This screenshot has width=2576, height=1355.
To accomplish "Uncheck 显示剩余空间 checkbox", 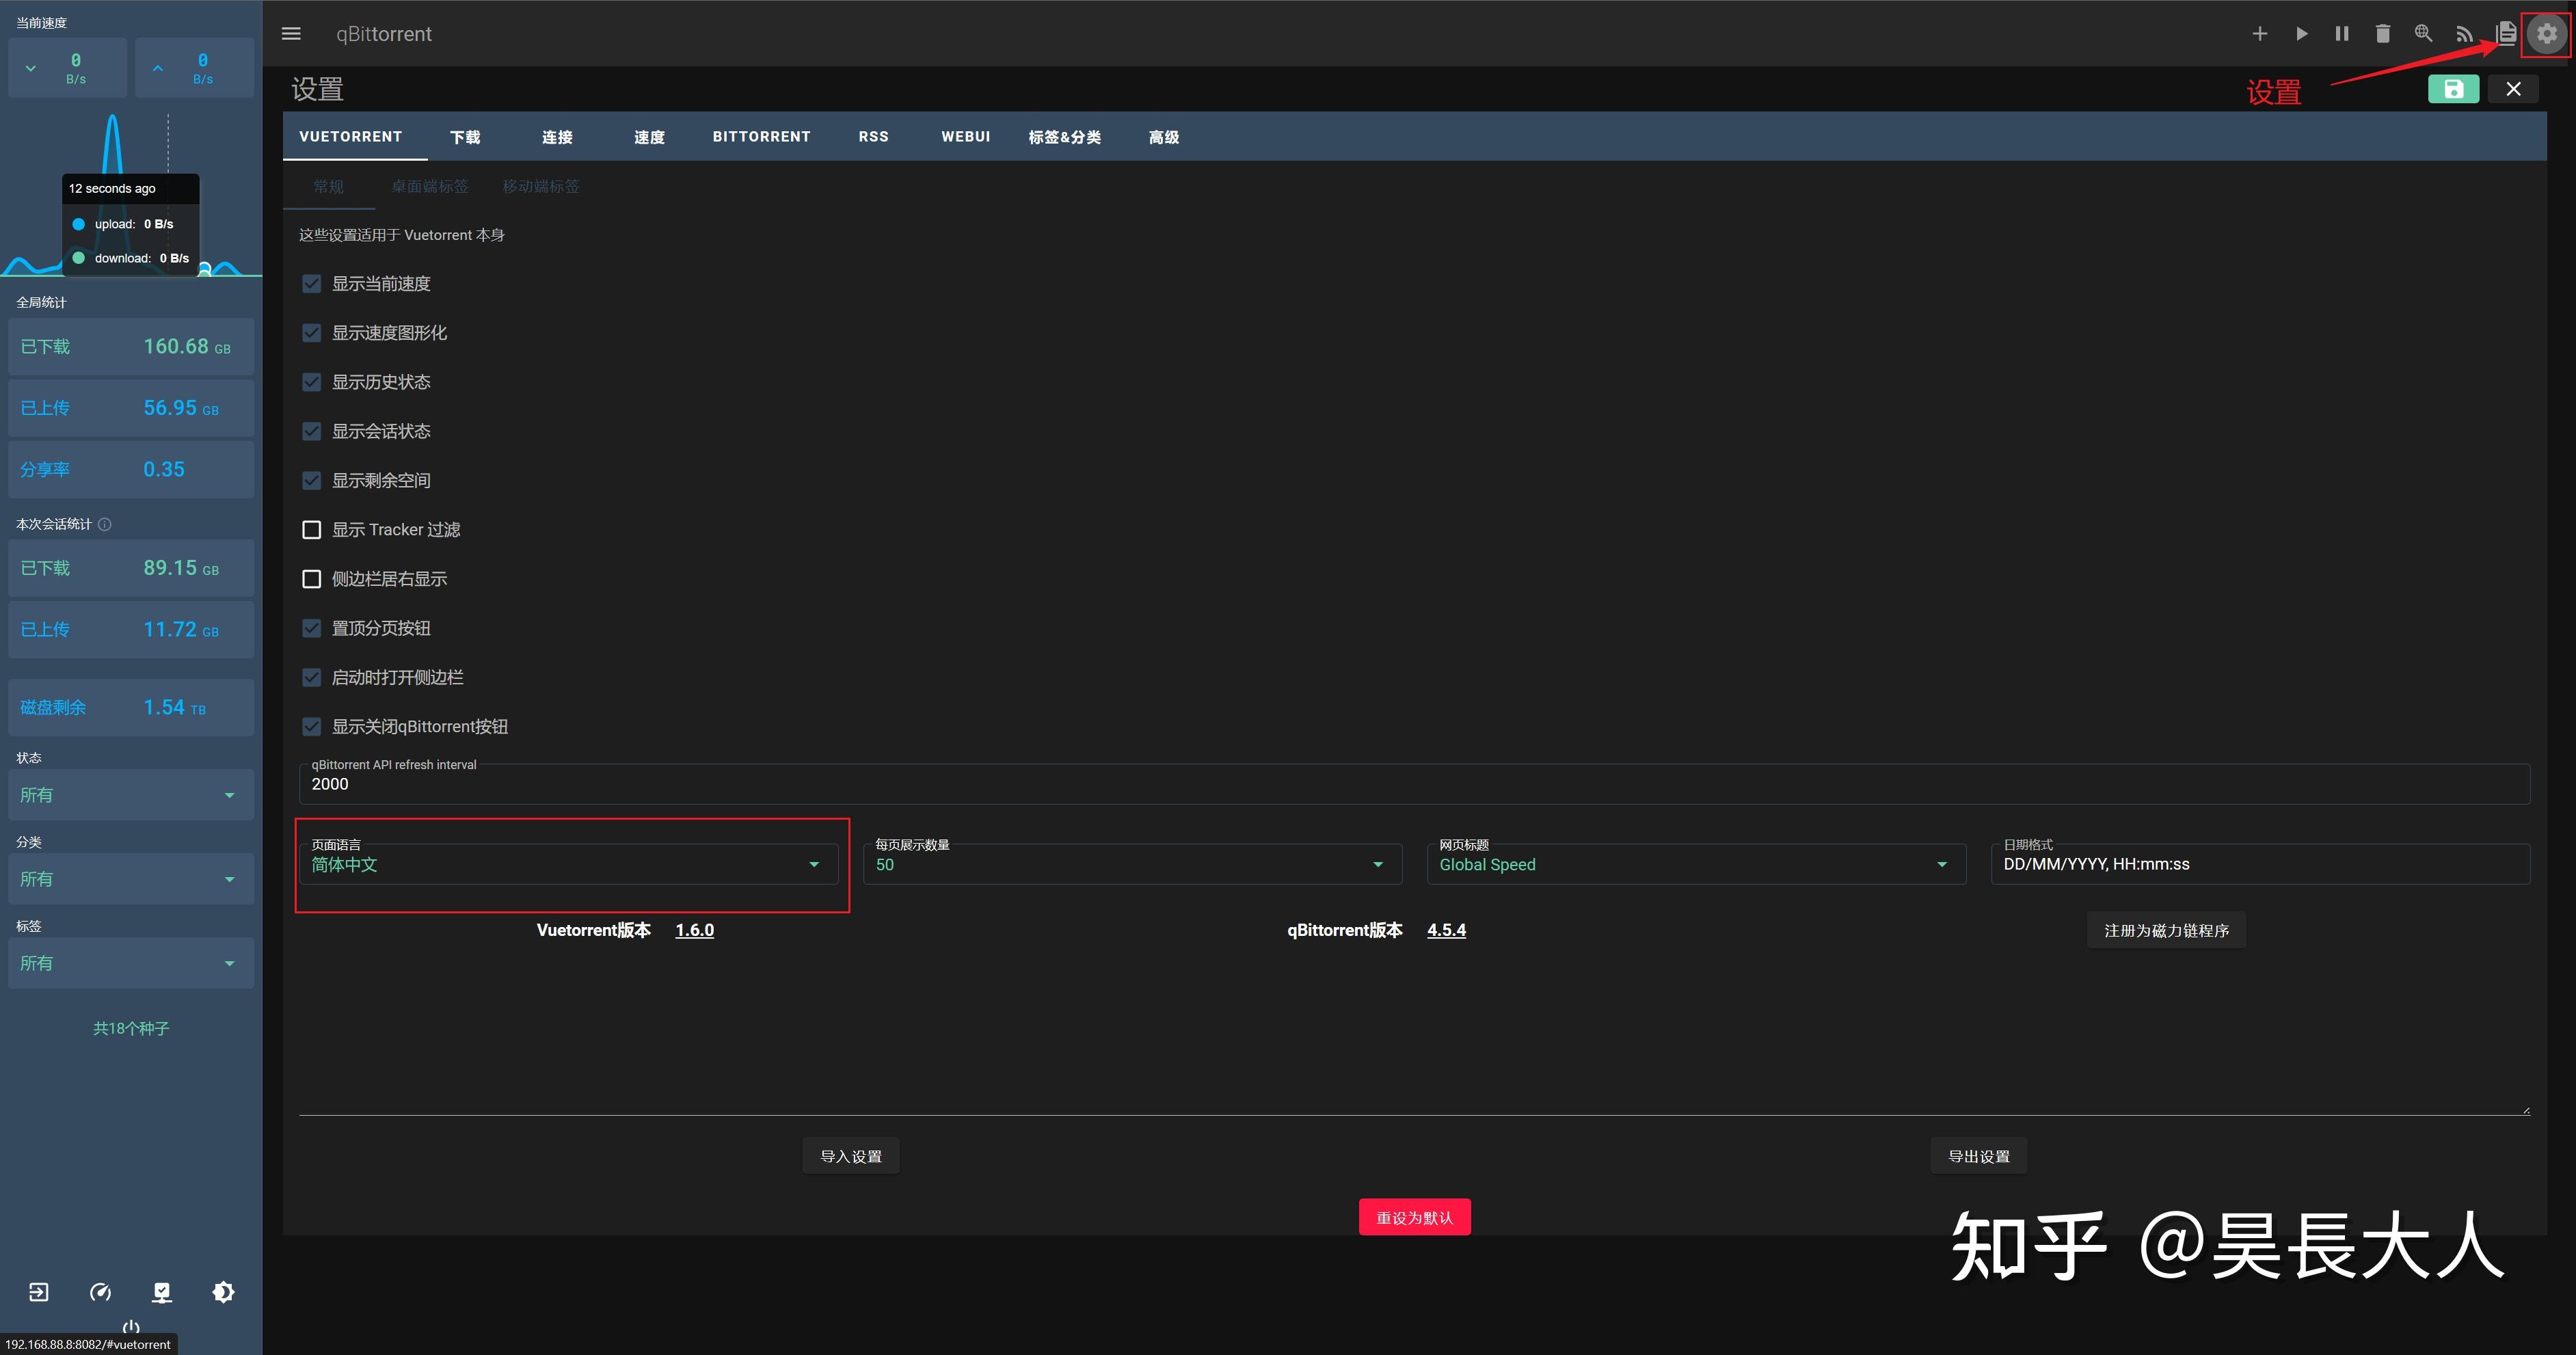I will pyautogui.click(x=312, y=481).
